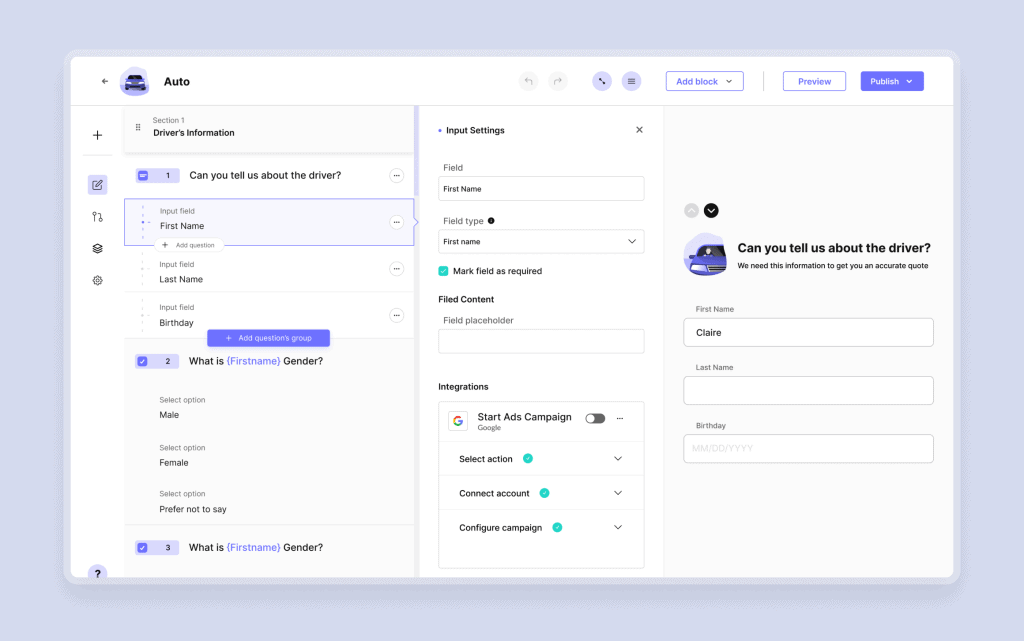Open Start Ads Campaign more options
The height and width of the screenshot is (641, 1024).
tap(620, 418)
